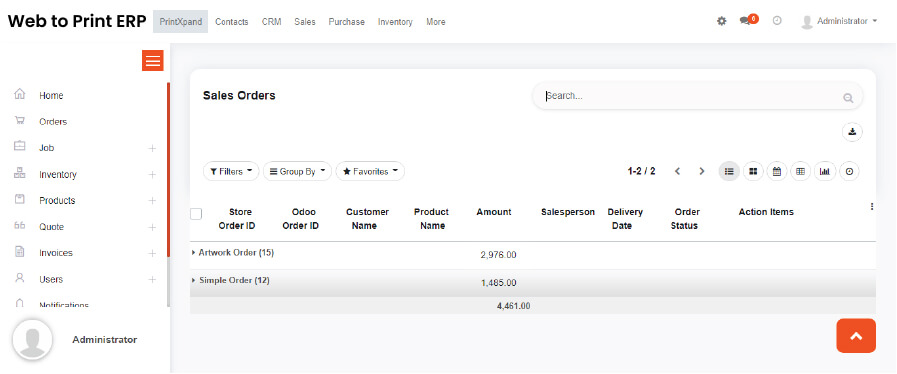
Task: Open the conversations chat bubble icon
Action: (745, 21)
